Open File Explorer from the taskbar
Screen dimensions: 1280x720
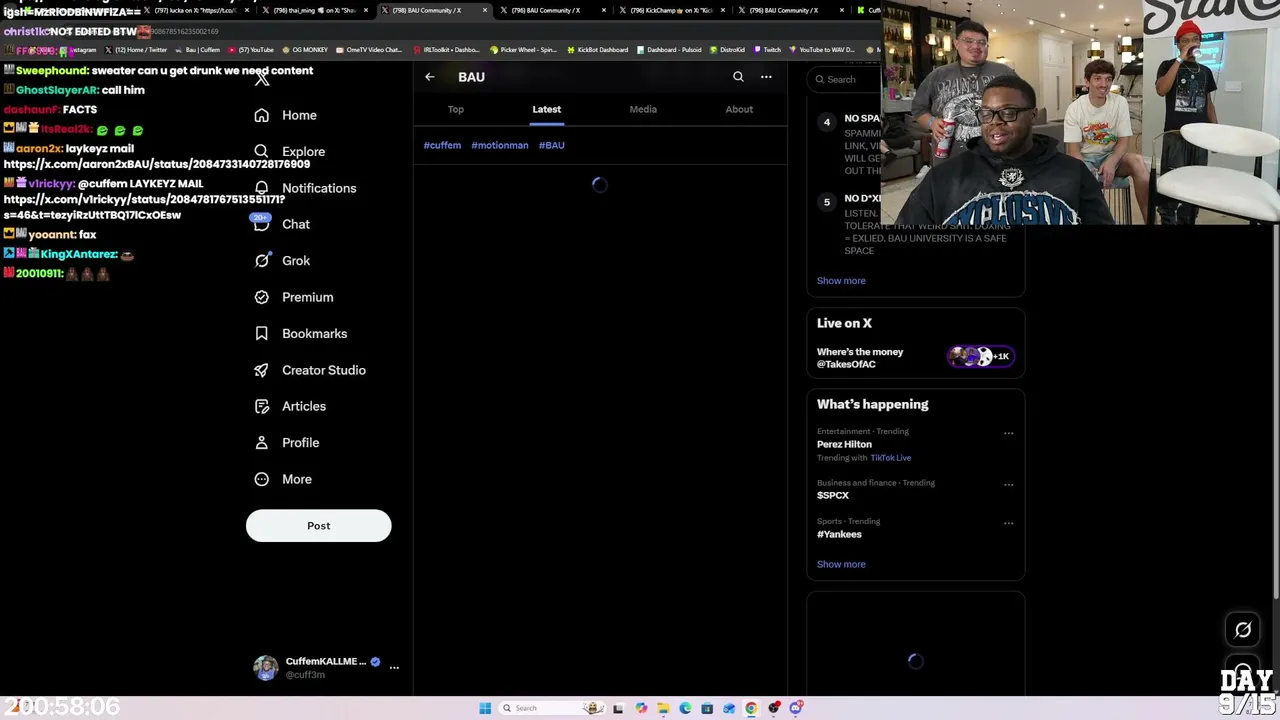663,708
